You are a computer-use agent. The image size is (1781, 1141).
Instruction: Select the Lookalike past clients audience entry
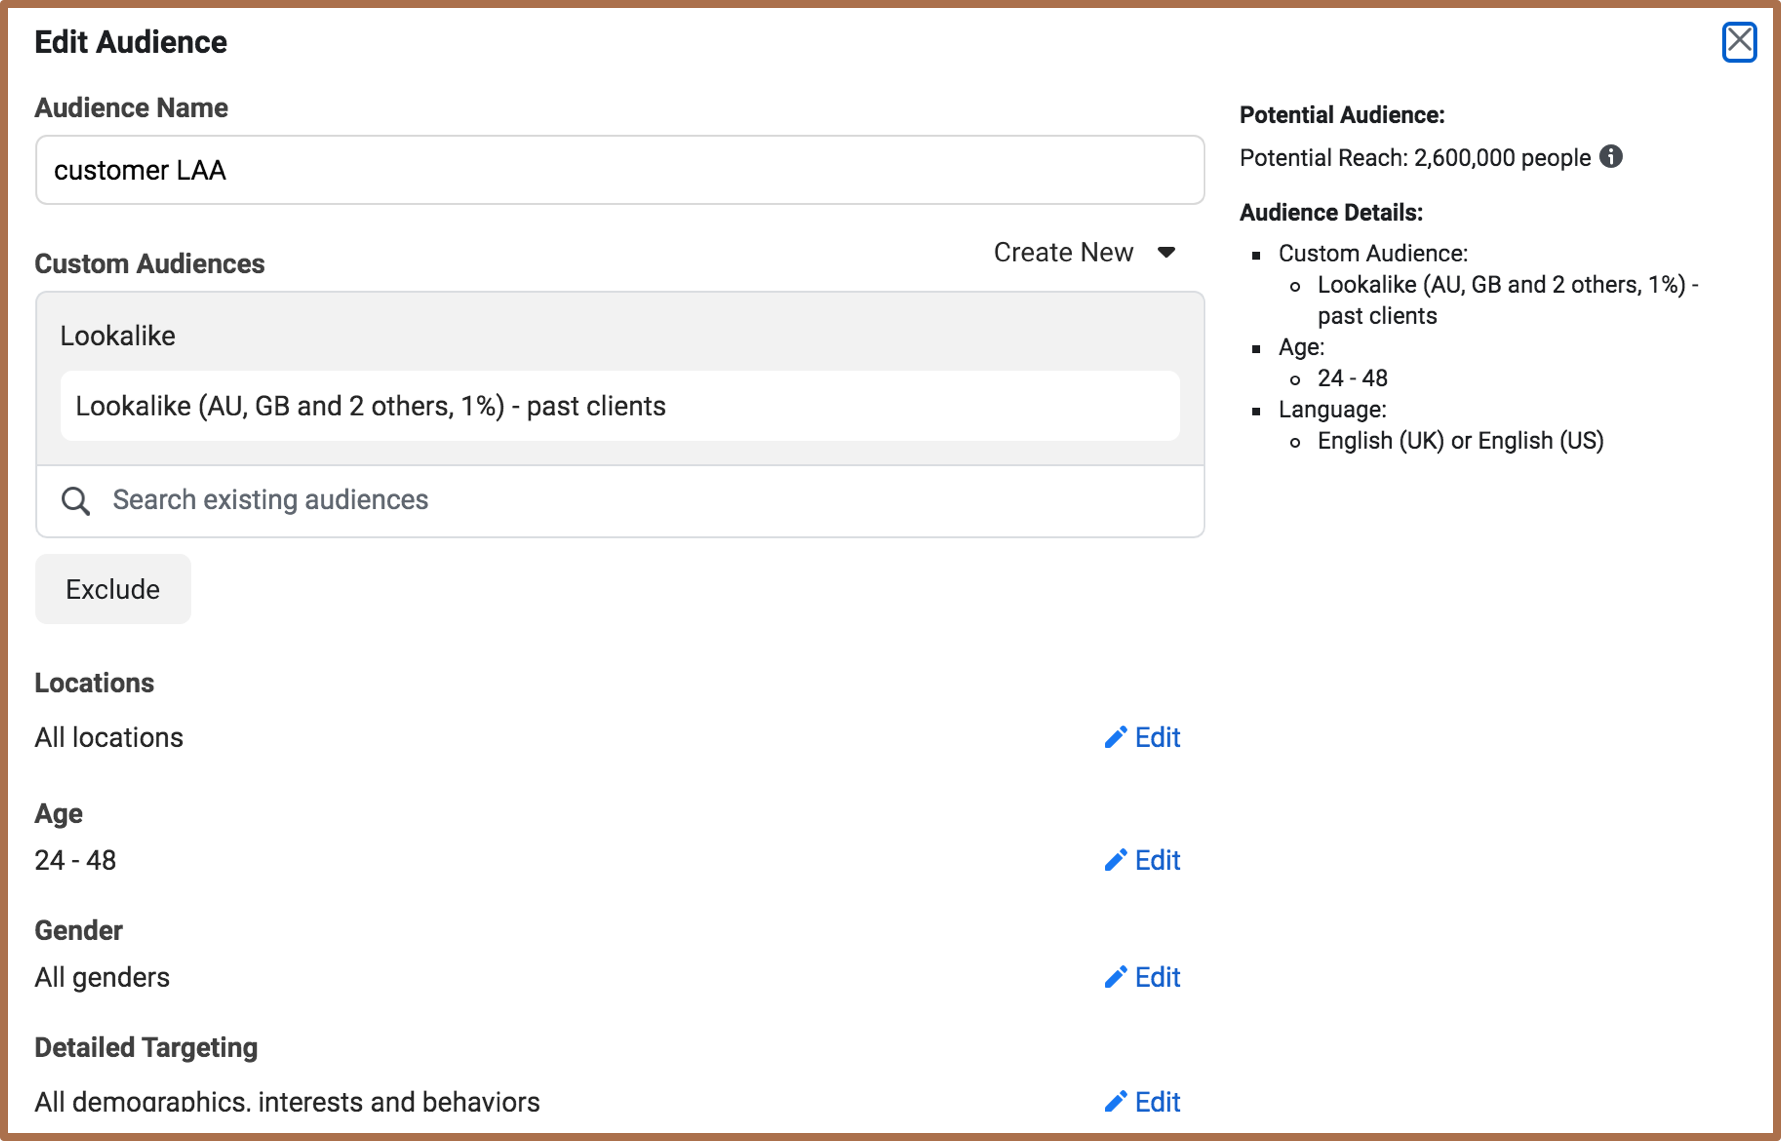point(619,407)
